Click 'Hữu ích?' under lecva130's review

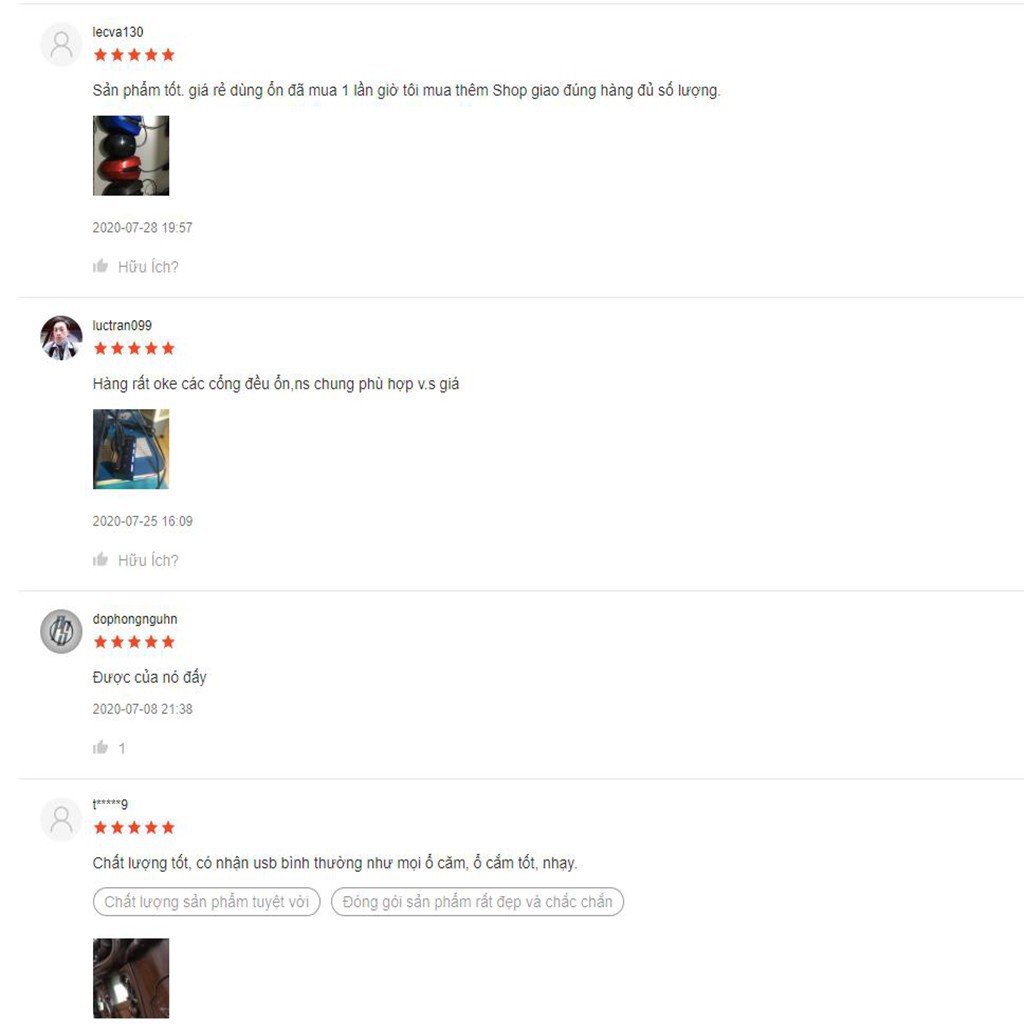pyautogui.click(x=148, y=266)
